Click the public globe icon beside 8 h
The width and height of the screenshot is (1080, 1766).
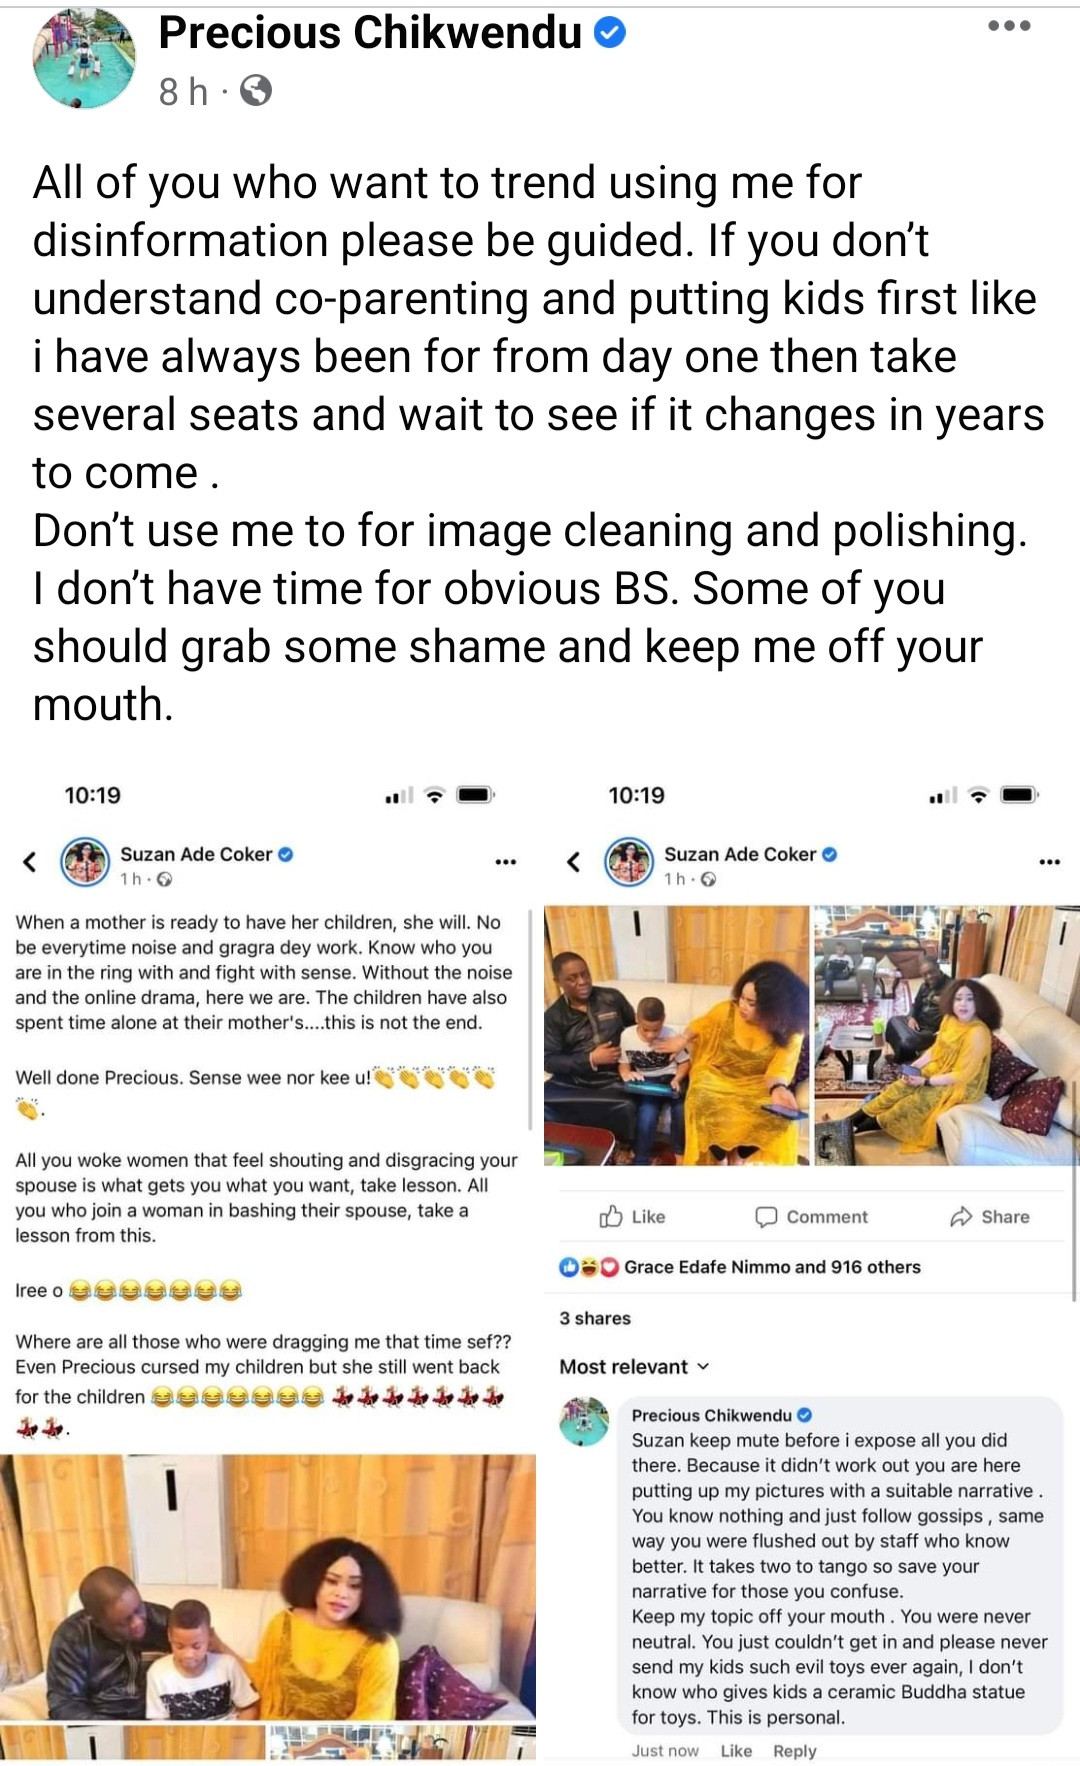point(256,92)
